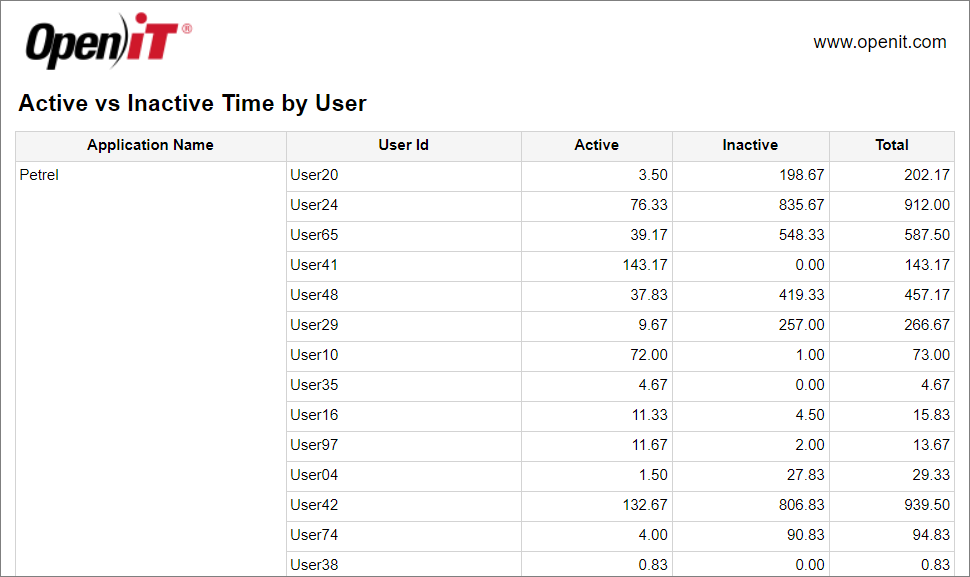Image resolution: width=970 pixels, height=577 pixels.
Task: Sort by the Inactive column header
Action: 750,145
